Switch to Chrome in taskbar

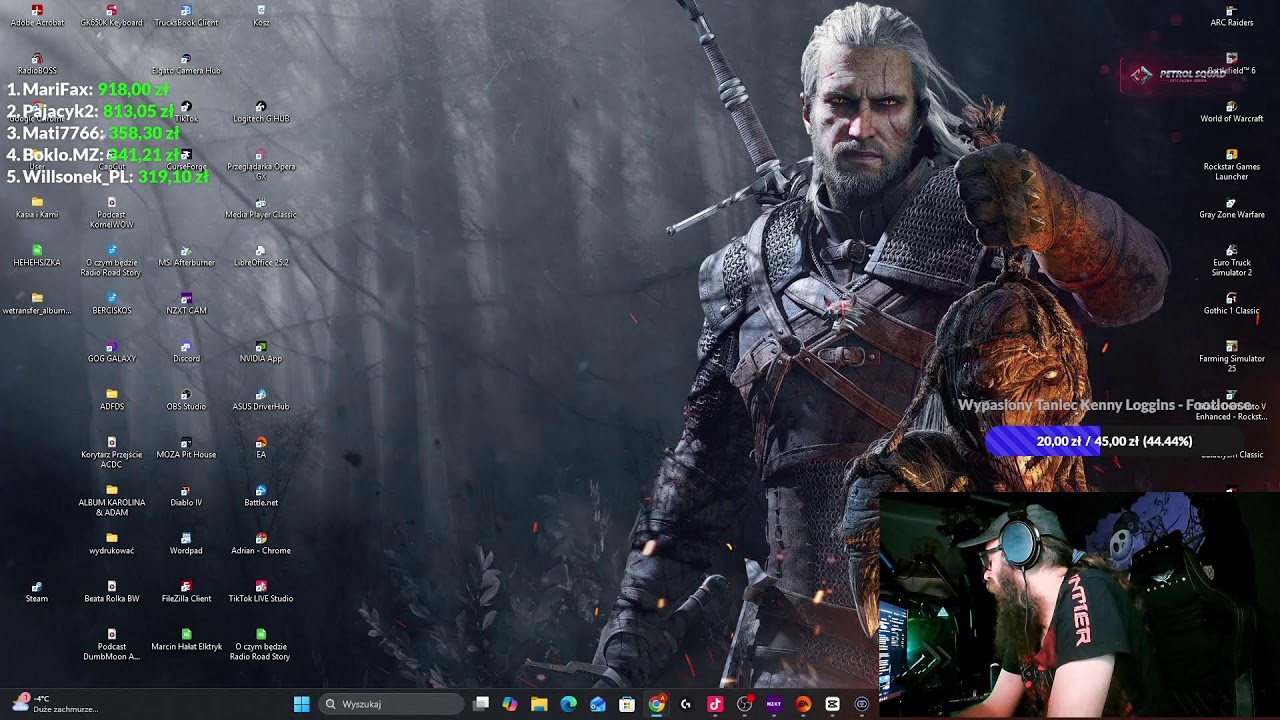pos(657,704)
